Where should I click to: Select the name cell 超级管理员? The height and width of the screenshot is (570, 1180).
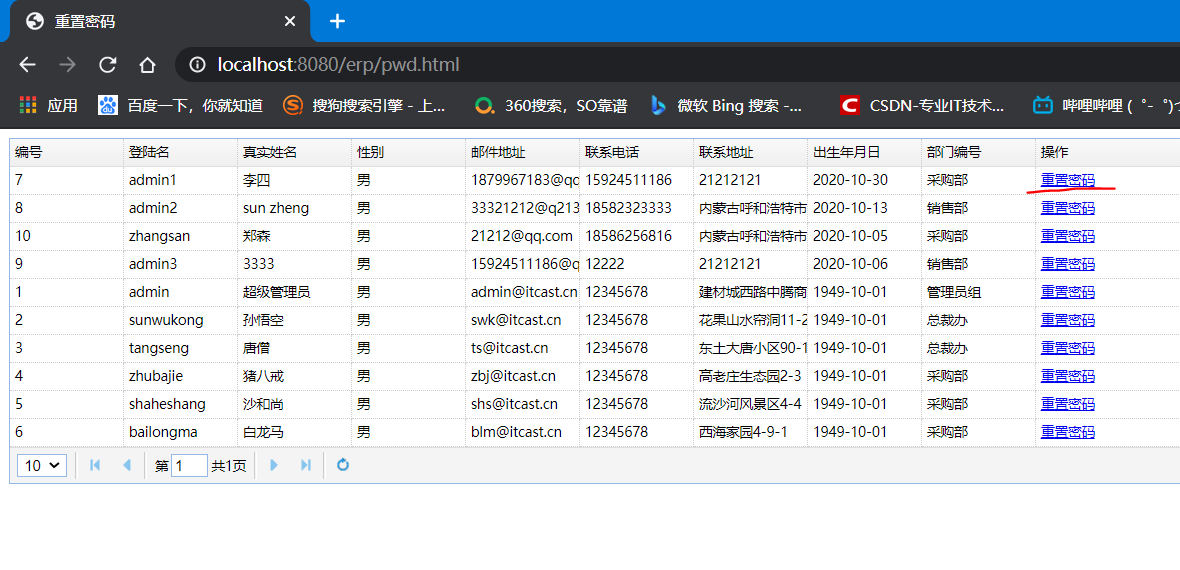(294, 292)
